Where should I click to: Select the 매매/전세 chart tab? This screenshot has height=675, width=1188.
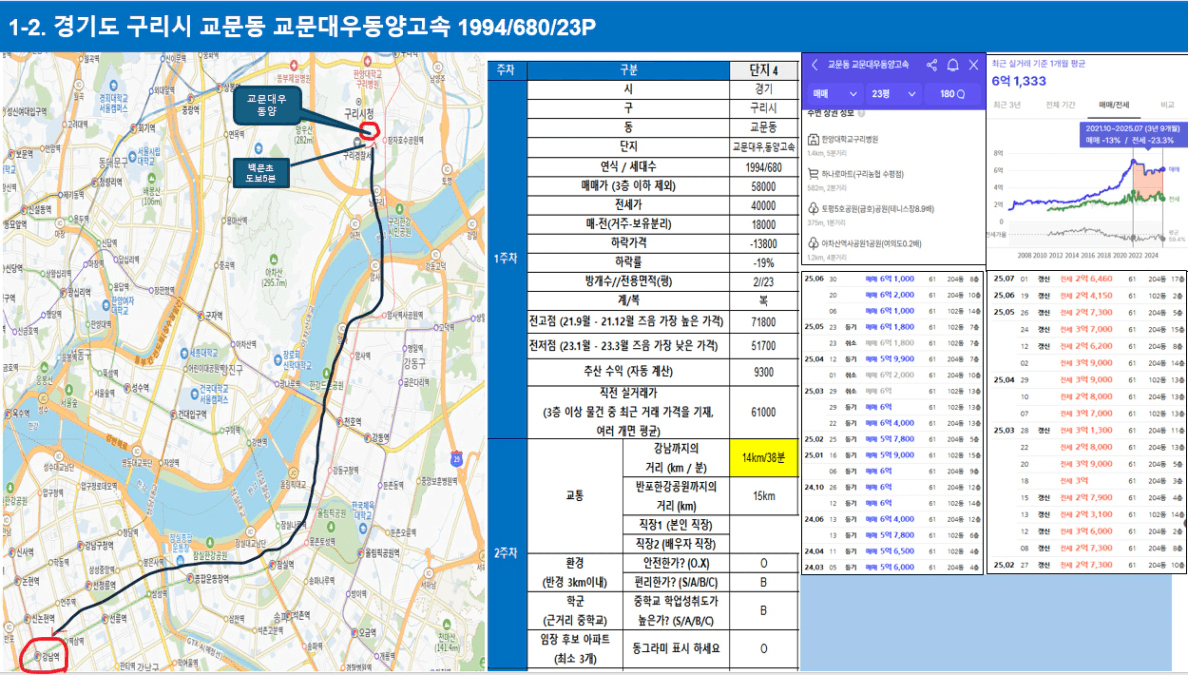tap(1114, 105)
